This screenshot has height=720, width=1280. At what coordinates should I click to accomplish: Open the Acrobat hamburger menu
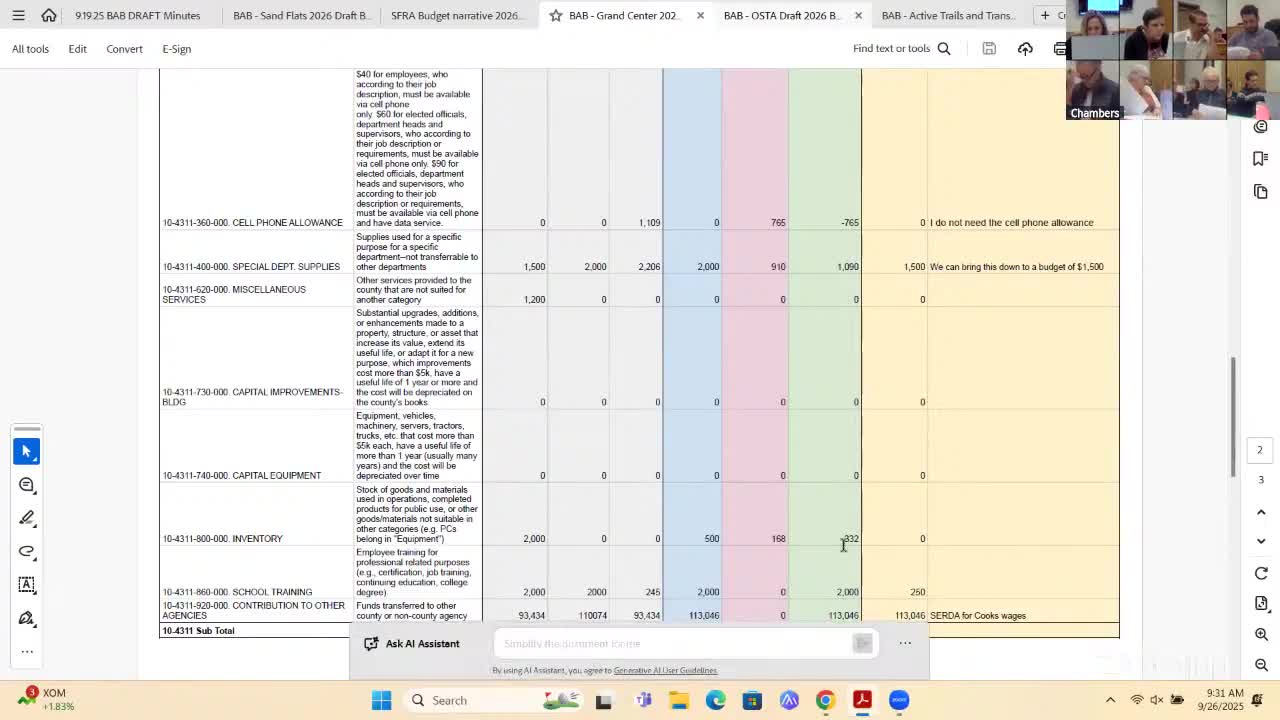click(x=18, y=15)
